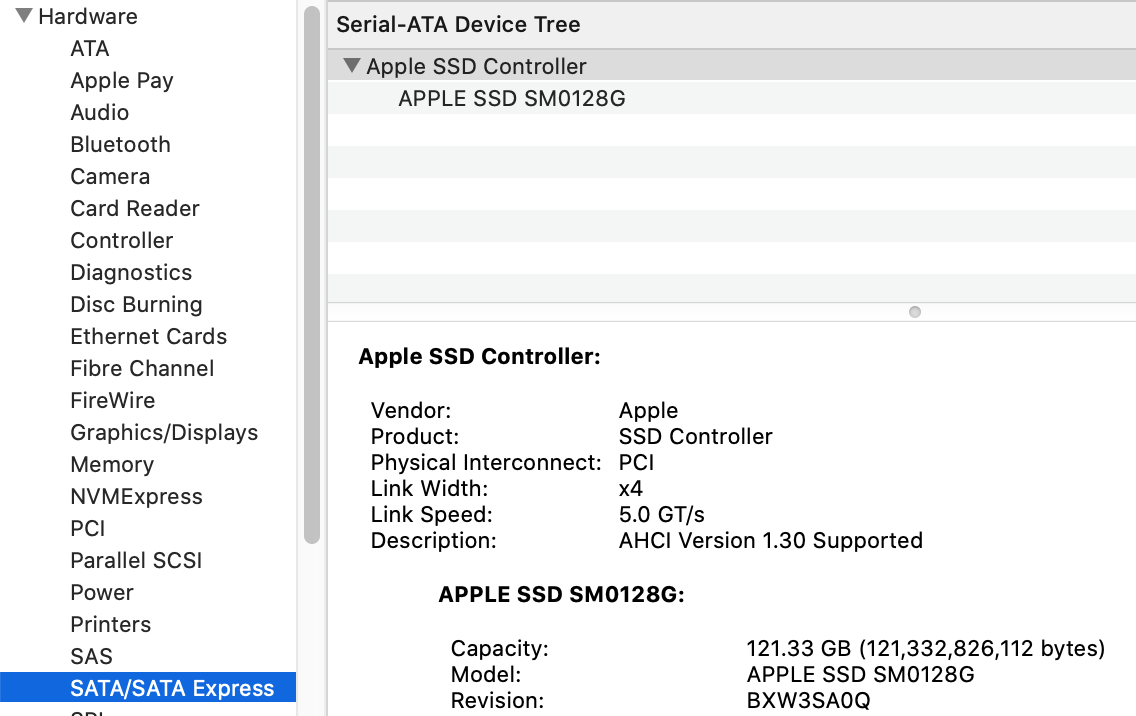The height and width of the screenshot is (716, 1136).
Task: Click the APPLE SSD SM0128G details heading
Action: click(x=561, y=594)
